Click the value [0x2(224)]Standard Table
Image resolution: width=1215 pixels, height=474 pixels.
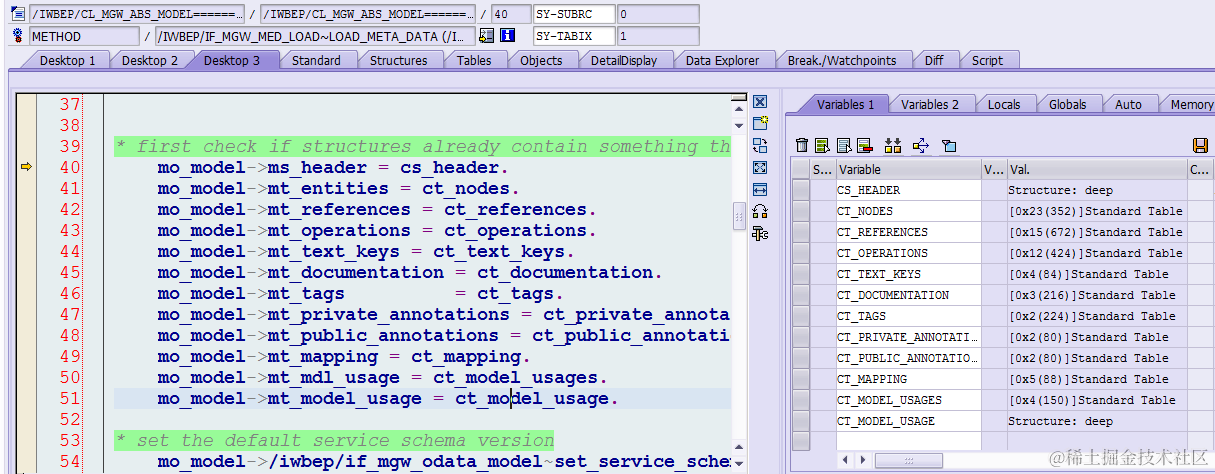coord(1095,316)
